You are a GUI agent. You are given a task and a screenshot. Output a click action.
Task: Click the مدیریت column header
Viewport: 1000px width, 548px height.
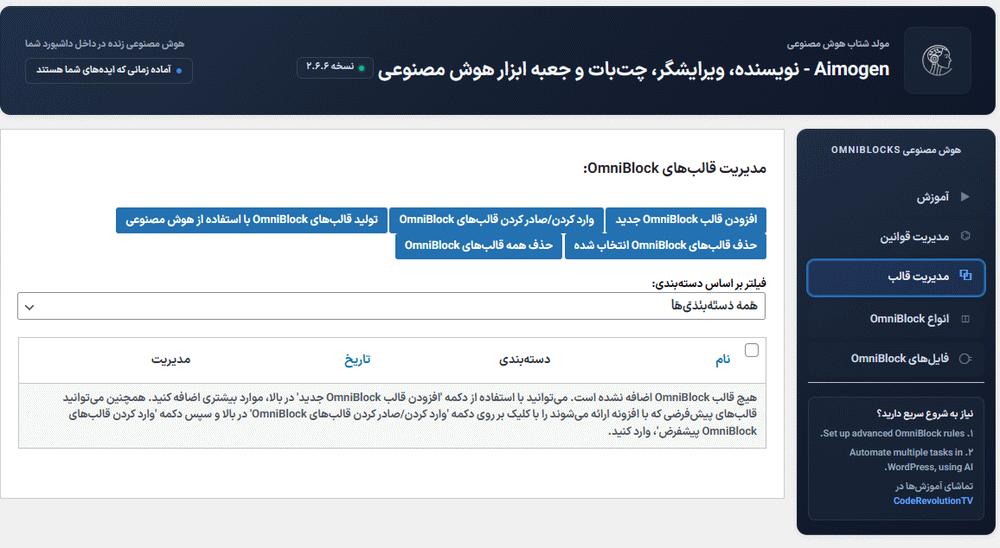171,360
